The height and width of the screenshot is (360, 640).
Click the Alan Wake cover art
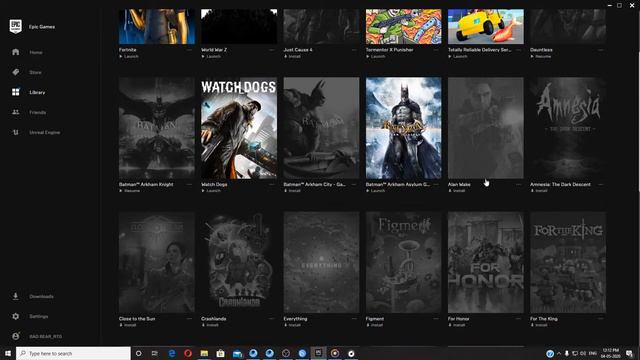(x=486, y=128)
